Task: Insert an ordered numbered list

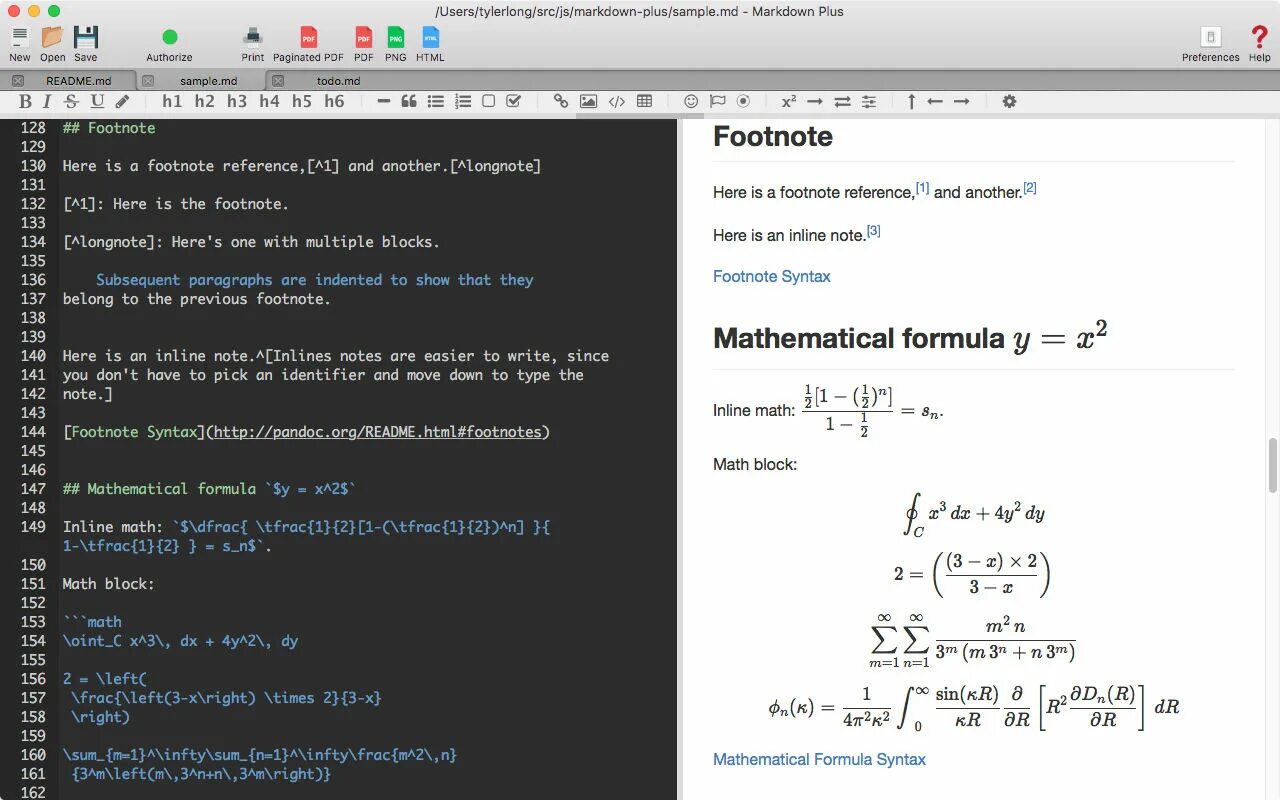Action: click(x=462, y=101)
